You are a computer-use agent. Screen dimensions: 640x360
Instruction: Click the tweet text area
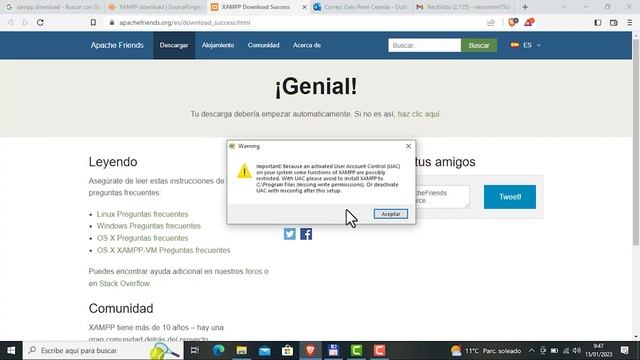coord(442,197)
